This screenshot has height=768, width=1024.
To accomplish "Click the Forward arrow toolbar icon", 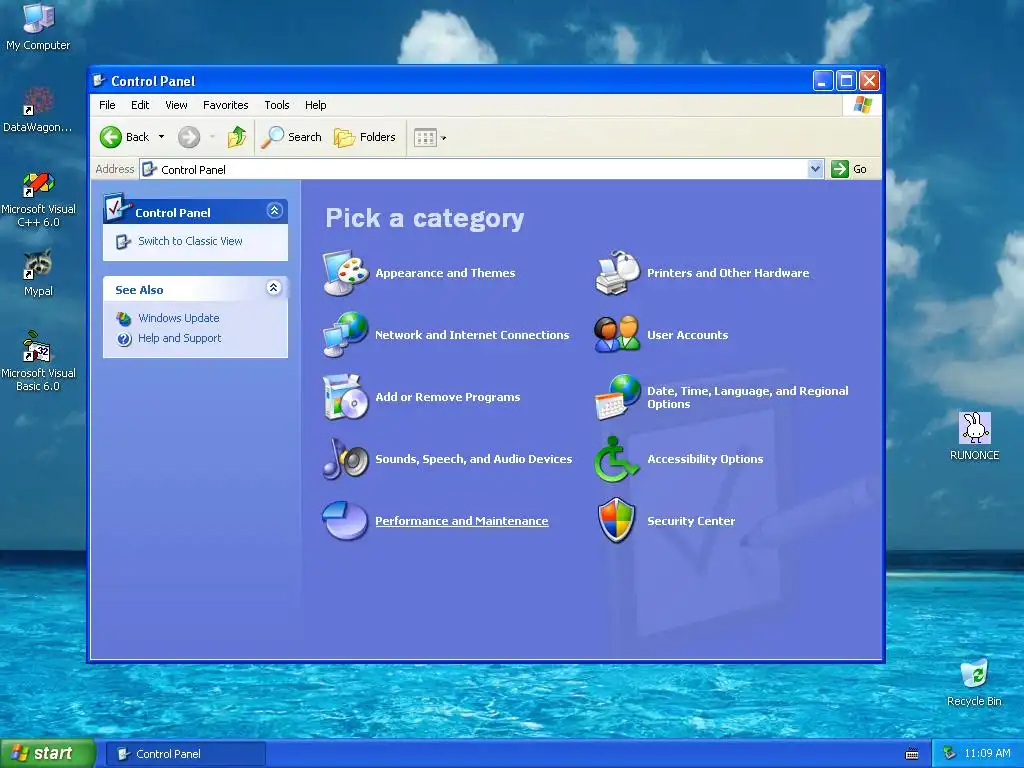I will click(x=189, y=137).
